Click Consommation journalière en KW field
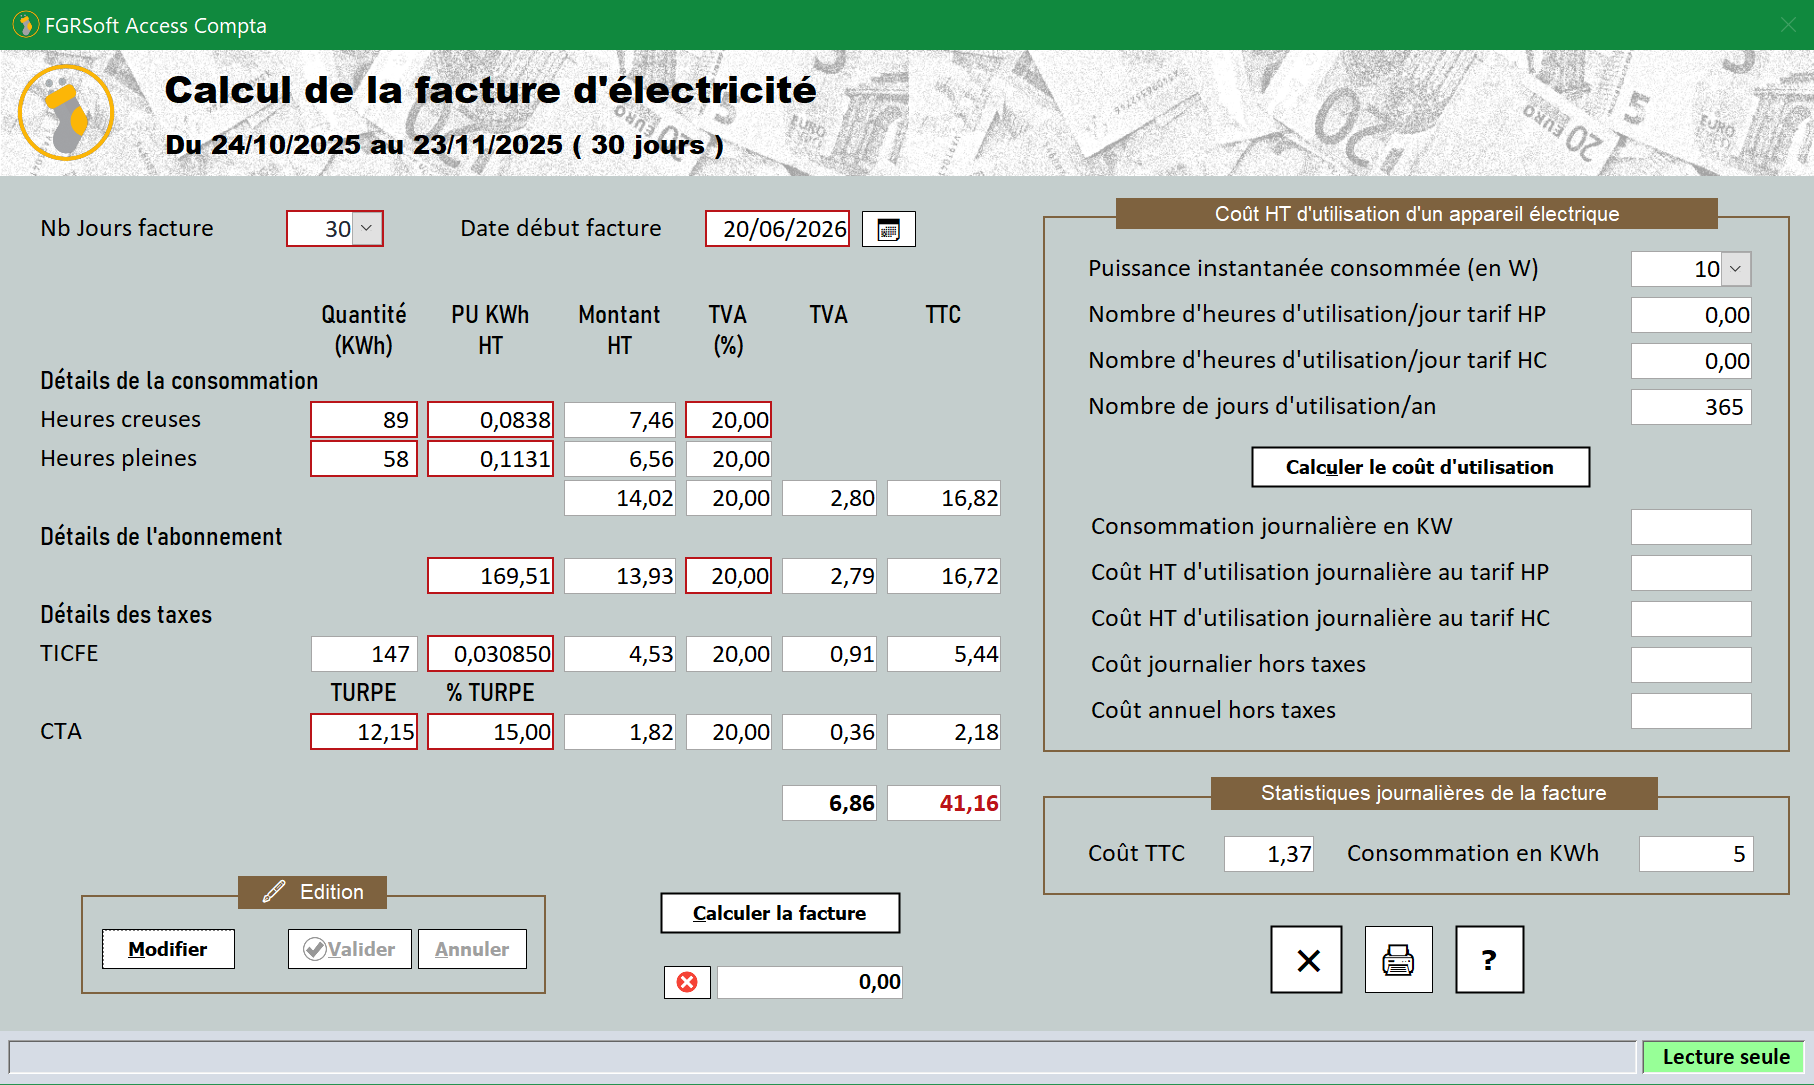1814x1085 pixels. (x=1691, y=527)
